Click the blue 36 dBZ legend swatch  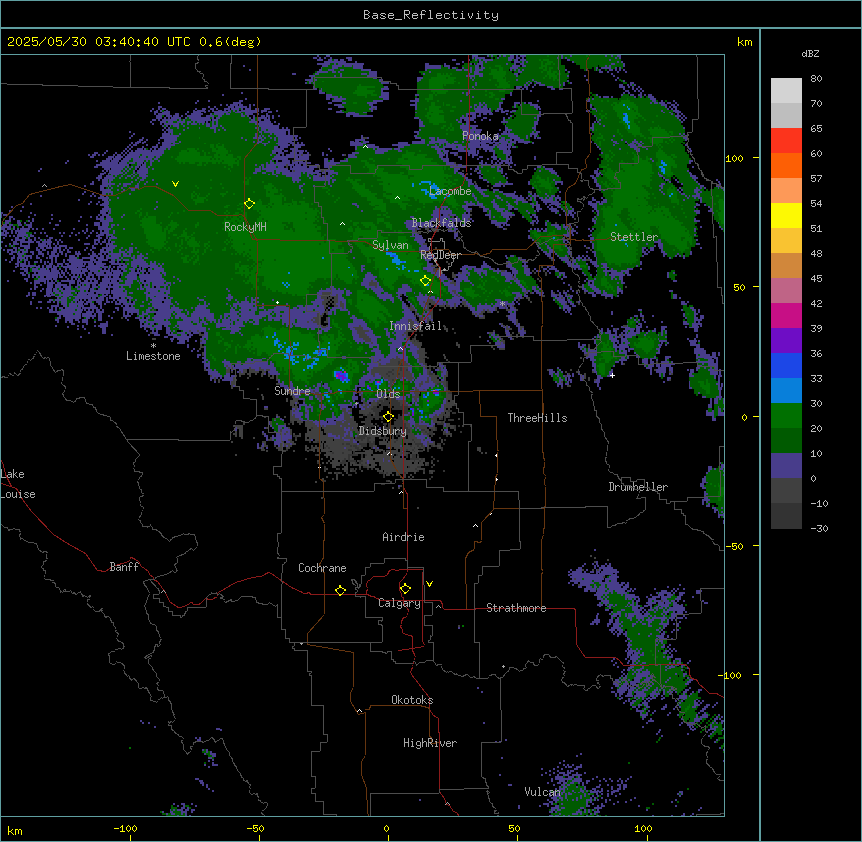click(x=786, y=365)
